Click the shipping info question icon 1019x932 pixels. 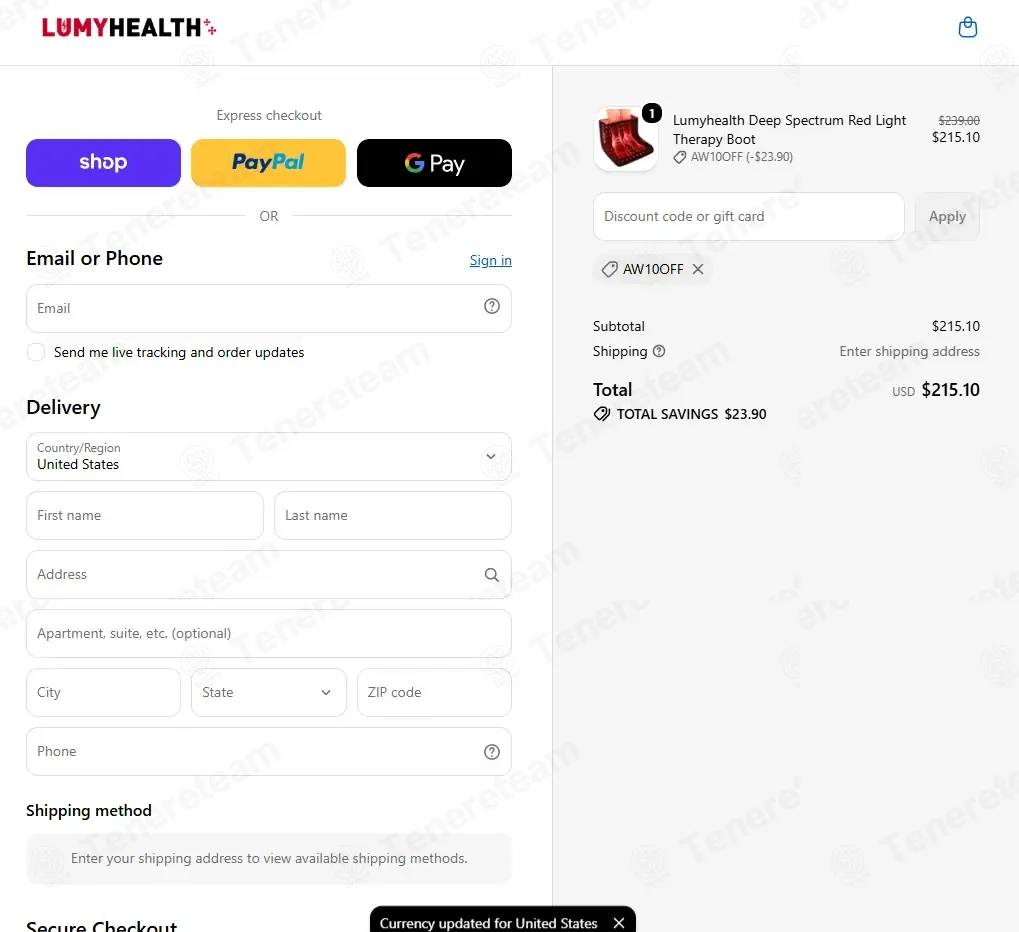659,351
